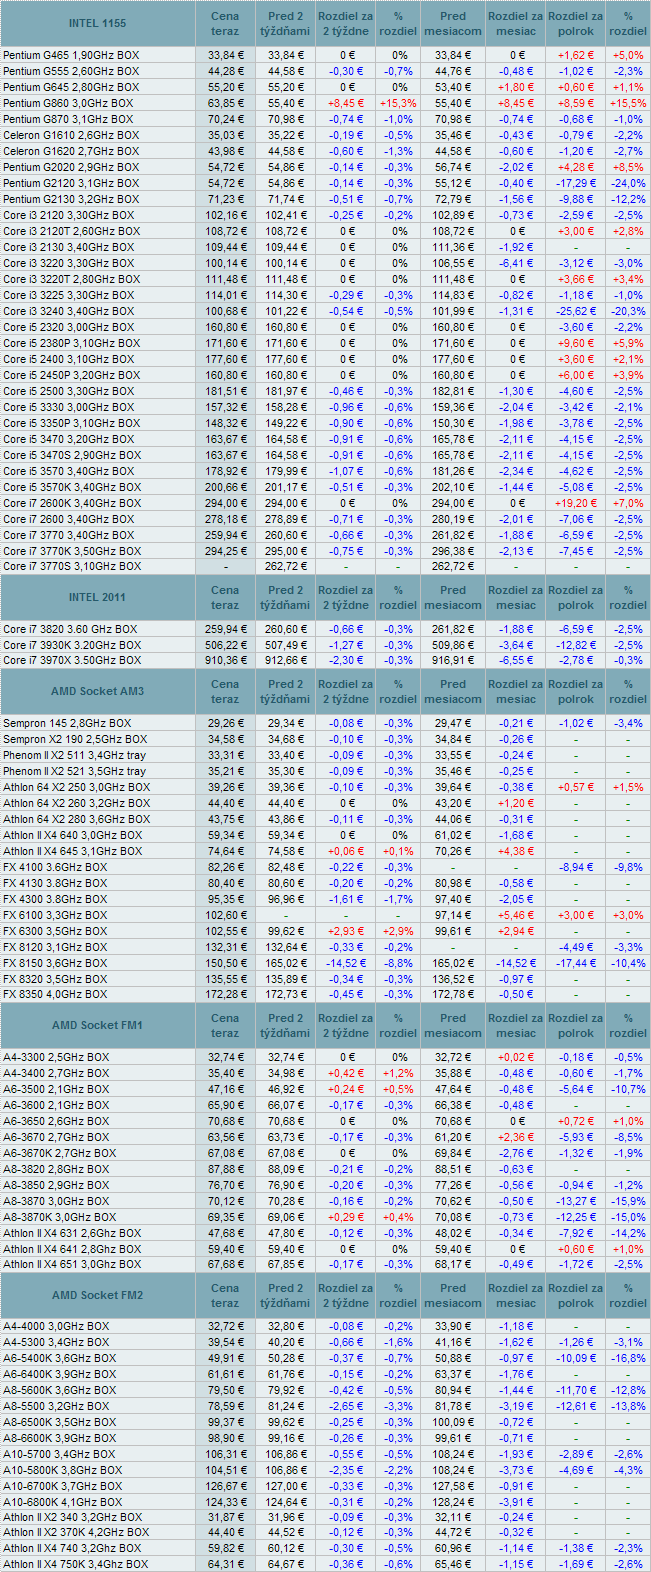
Task: Click current price "910,36 €" of Core i7 3970X
Action: [225, 660]
